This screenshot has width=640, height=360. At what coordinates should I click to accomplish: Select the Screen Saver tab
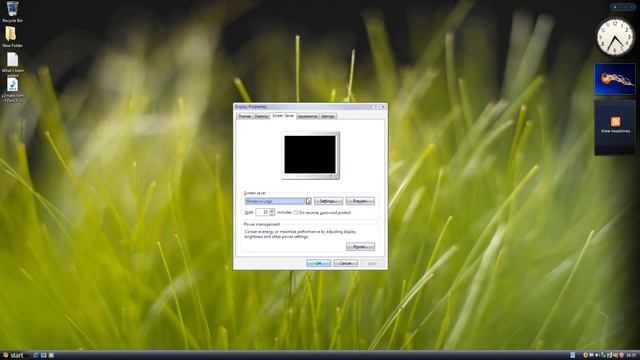click(283, 116)
